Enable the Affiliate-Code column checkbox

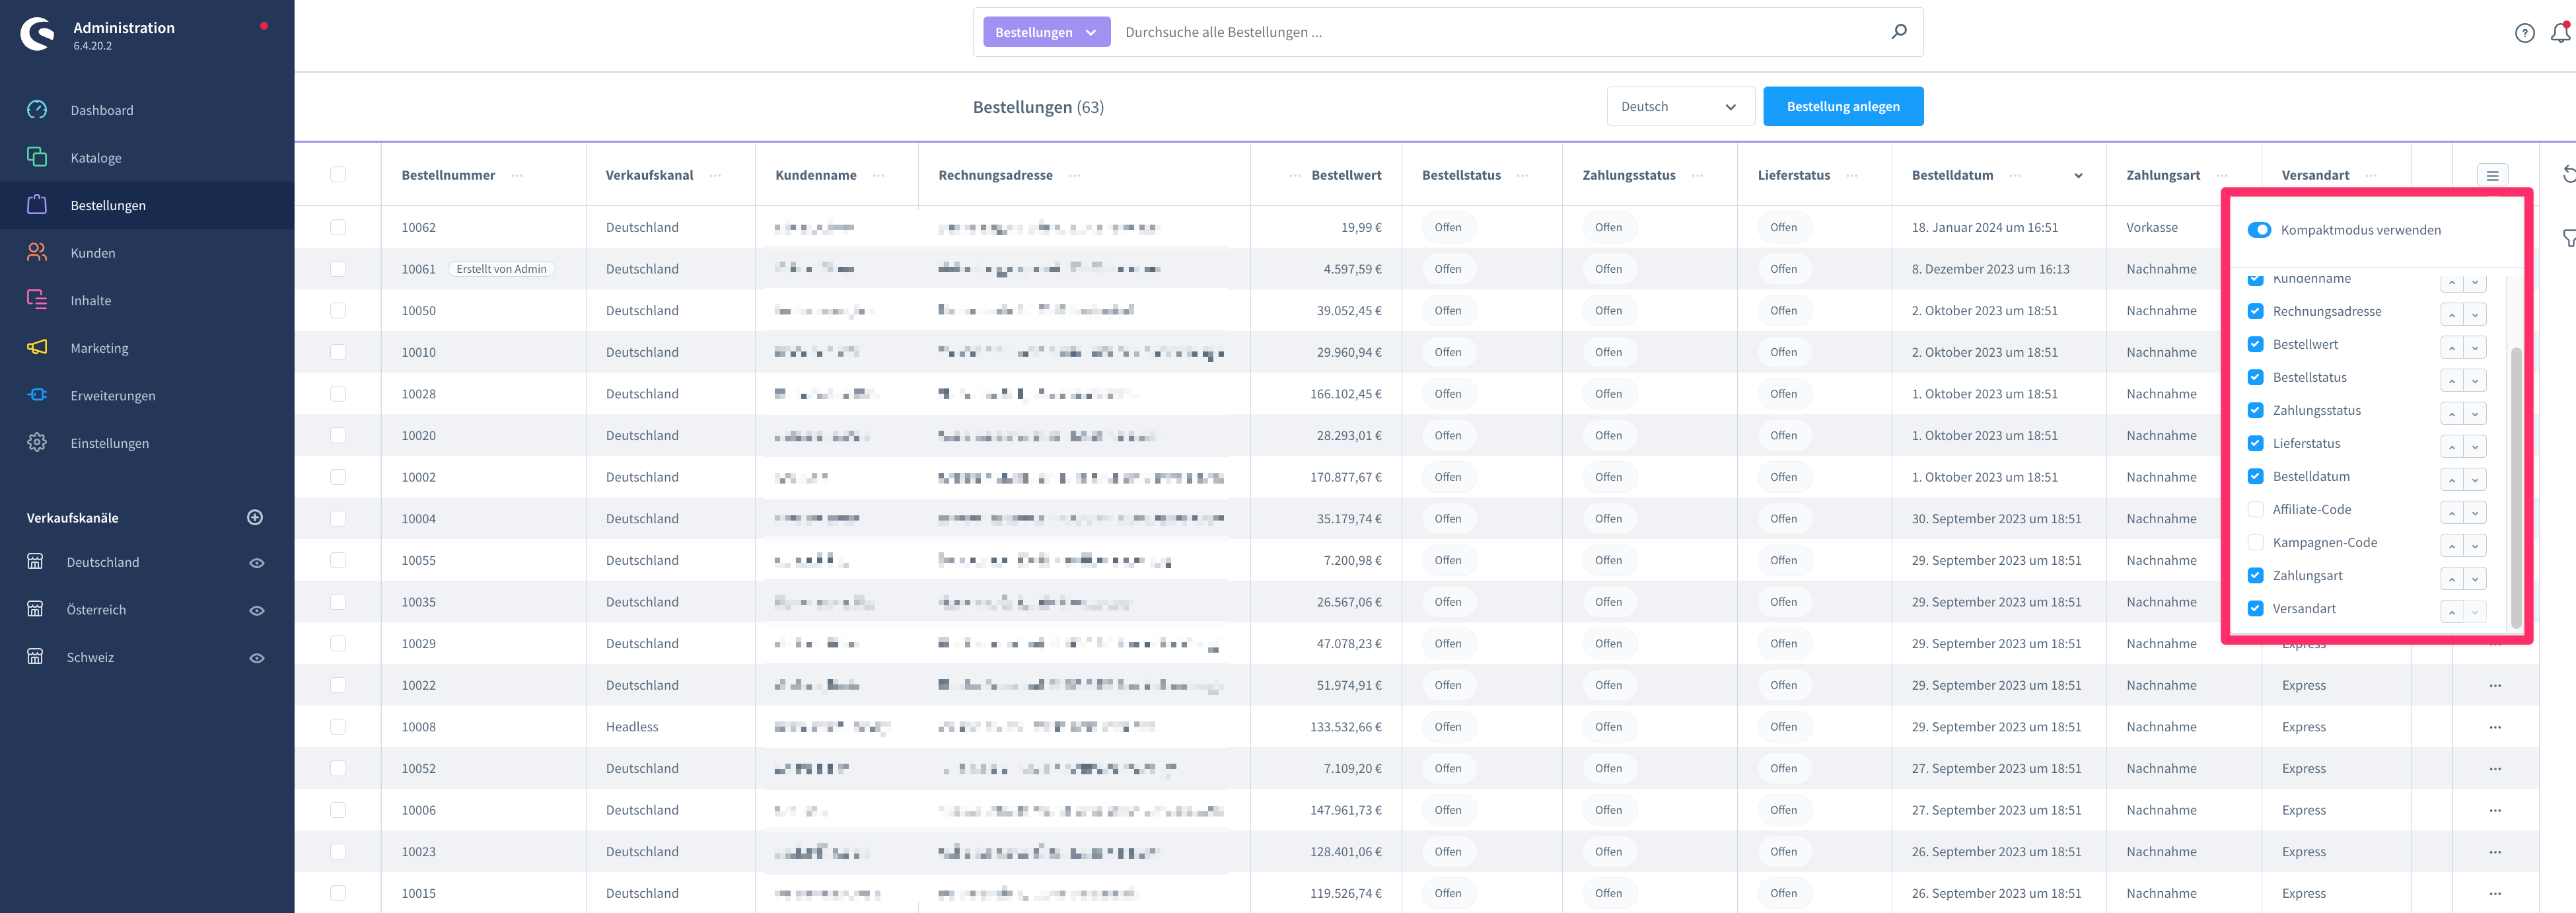point(2255,509)
